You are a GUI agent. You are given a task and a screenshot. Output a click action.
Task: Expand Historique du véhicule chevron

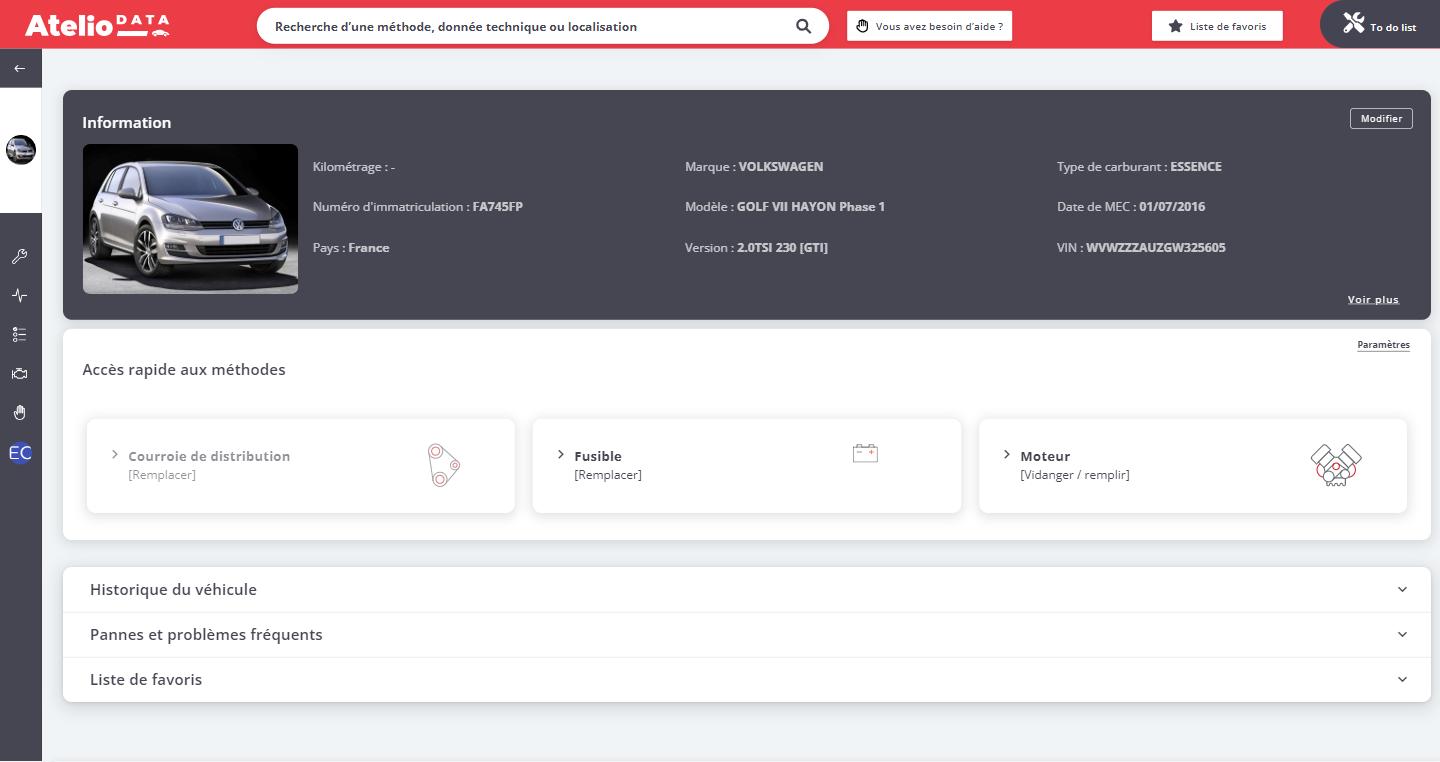[x=1402, y=590]
